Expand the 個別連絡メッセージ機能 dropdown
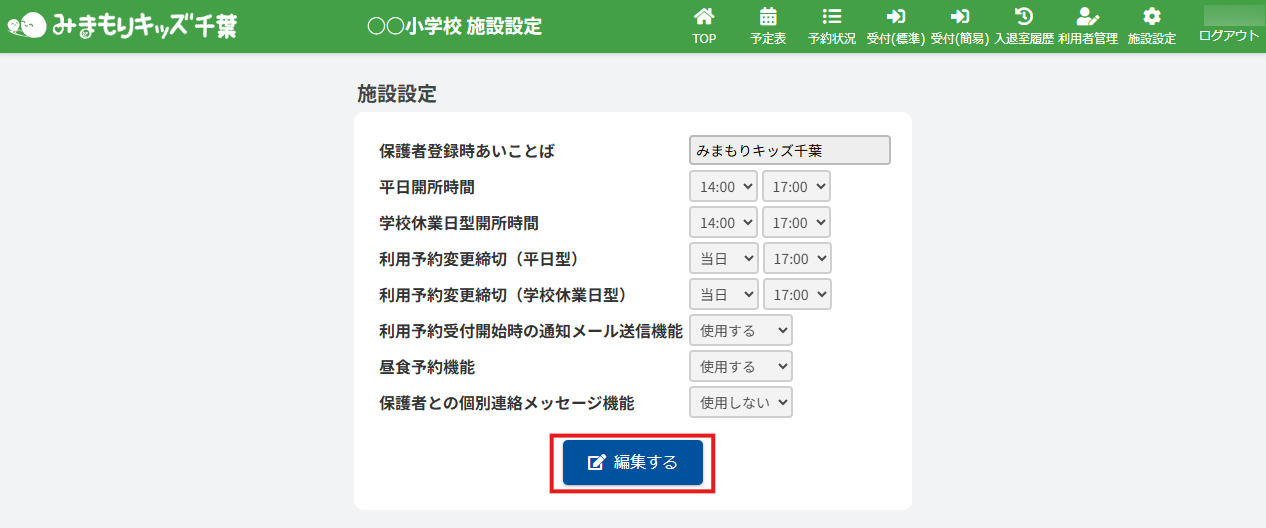The height and width of the screenshot is (528, 1266). tap(740, 403)
